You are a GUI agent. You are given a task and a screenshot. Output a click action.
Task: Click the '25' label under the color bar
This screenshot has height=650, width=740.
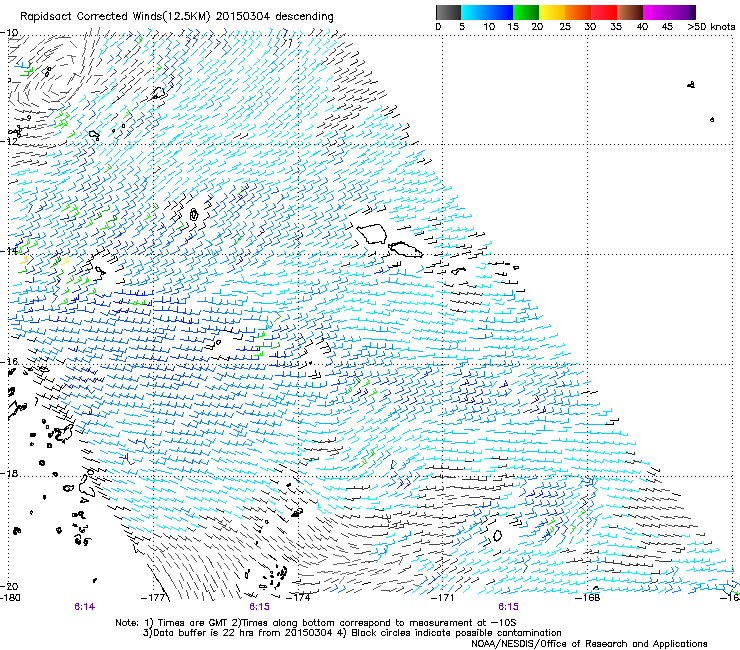click(565, 27)
